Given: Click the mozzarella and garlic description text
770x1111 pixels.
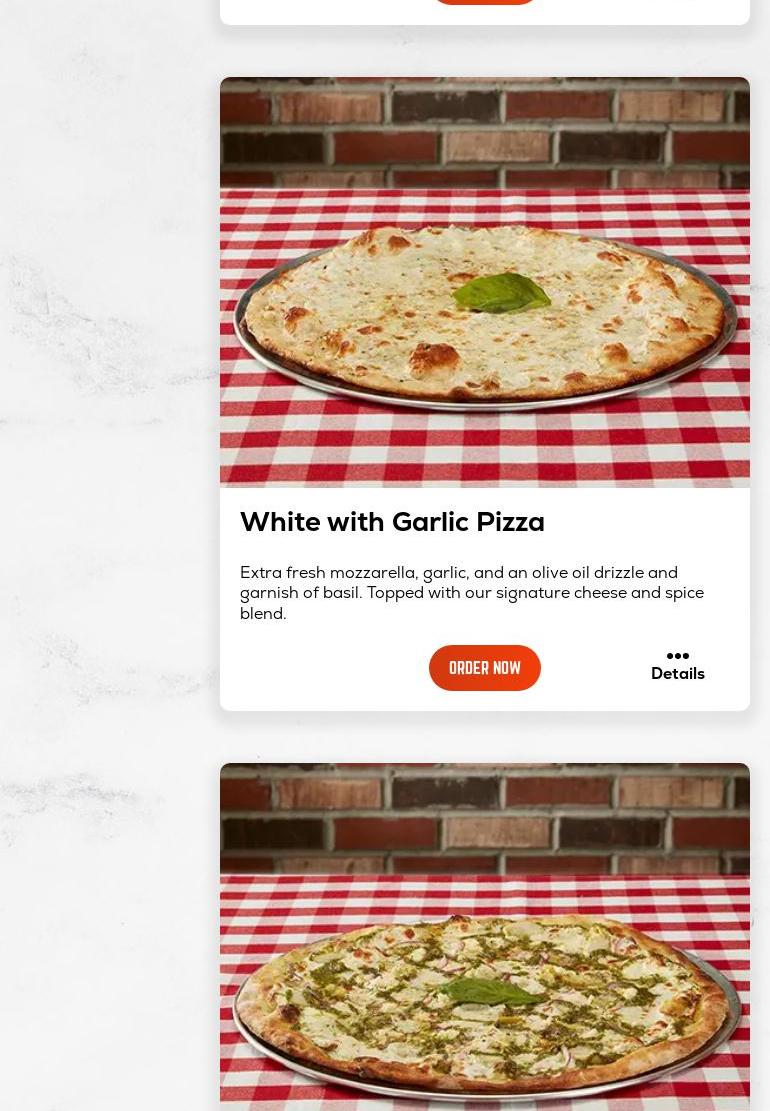Looking at the screenshot, I should coord(472,592).
